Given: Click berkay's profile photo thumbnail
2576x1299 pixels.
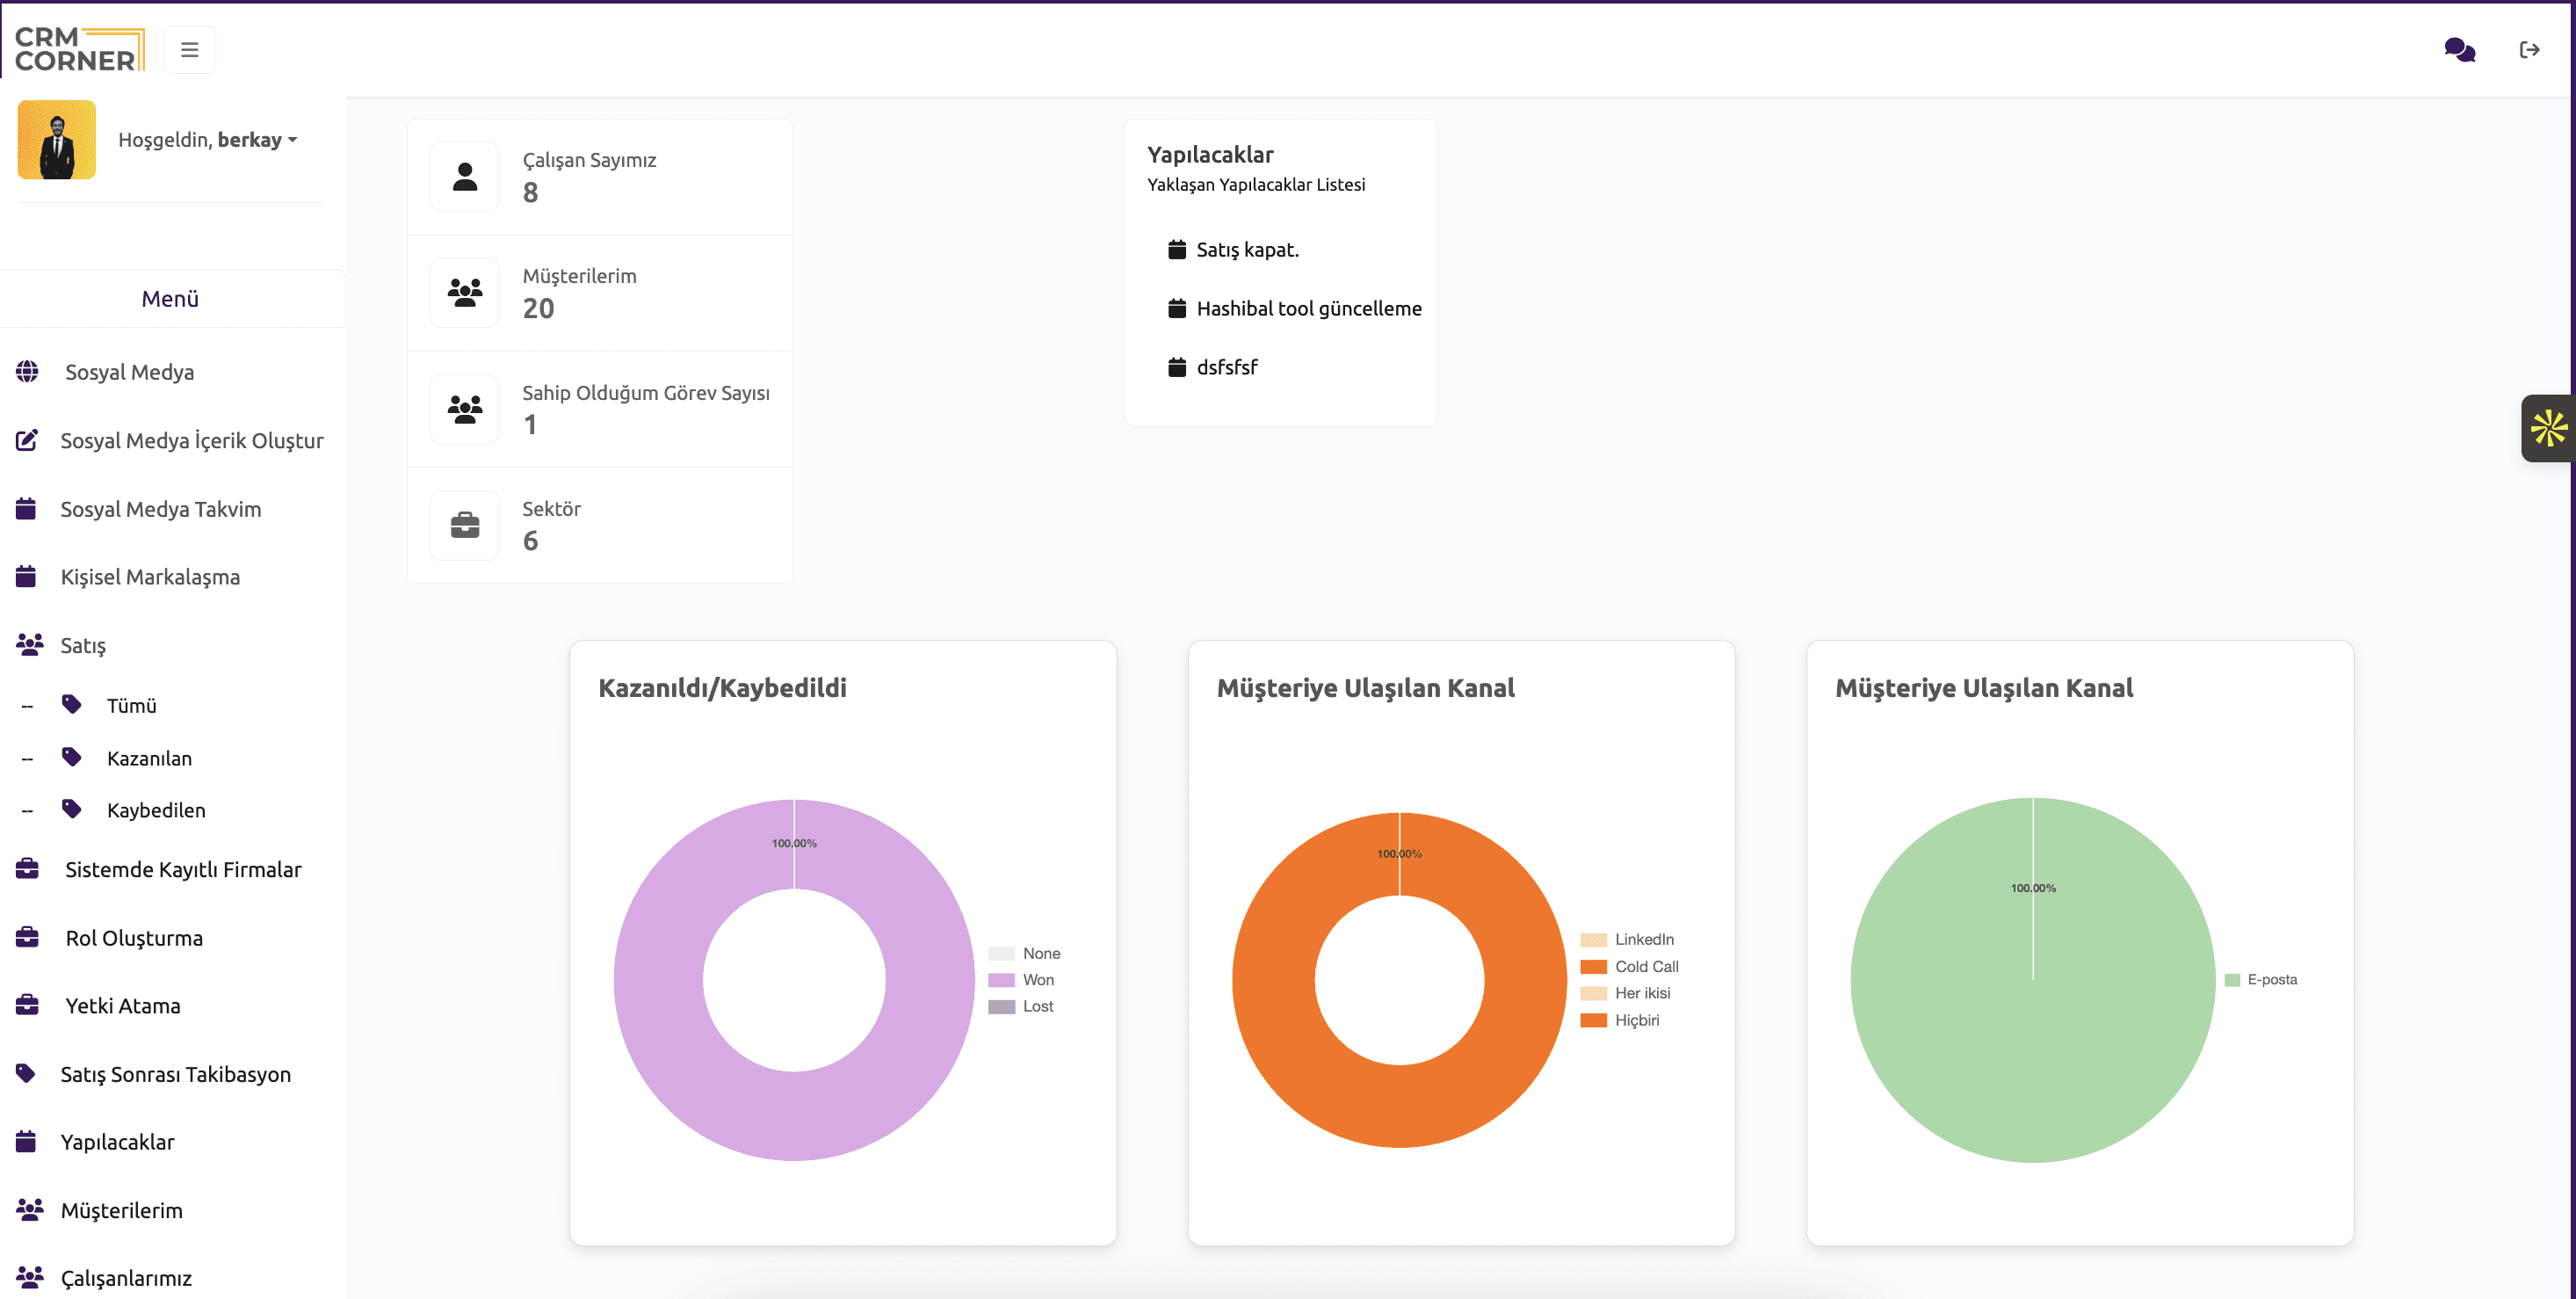Looking at the screenshot, I should click(x=57, y=140).
